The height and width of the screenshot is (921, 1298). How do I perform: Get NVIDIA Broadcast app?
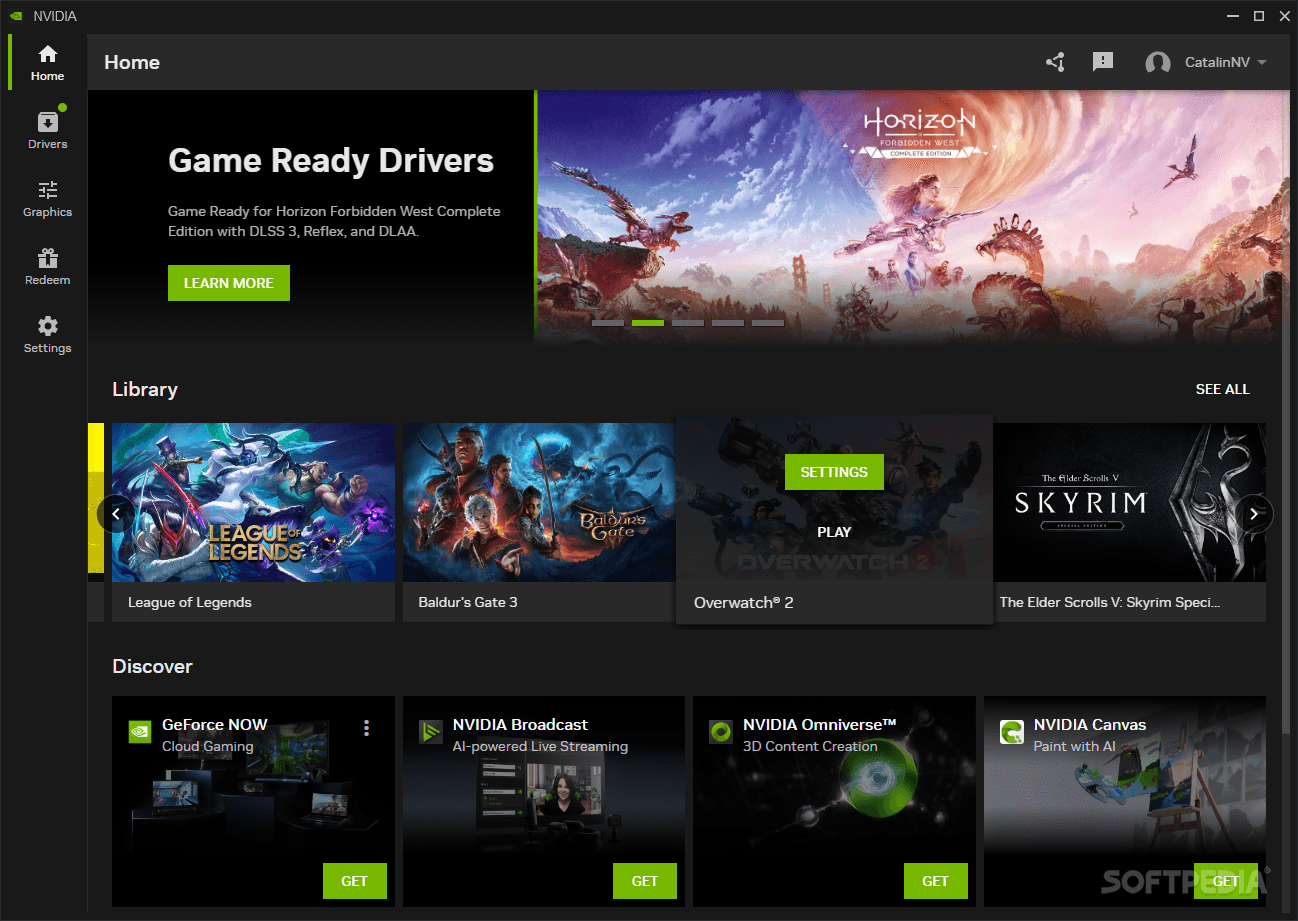coord(645,881)
